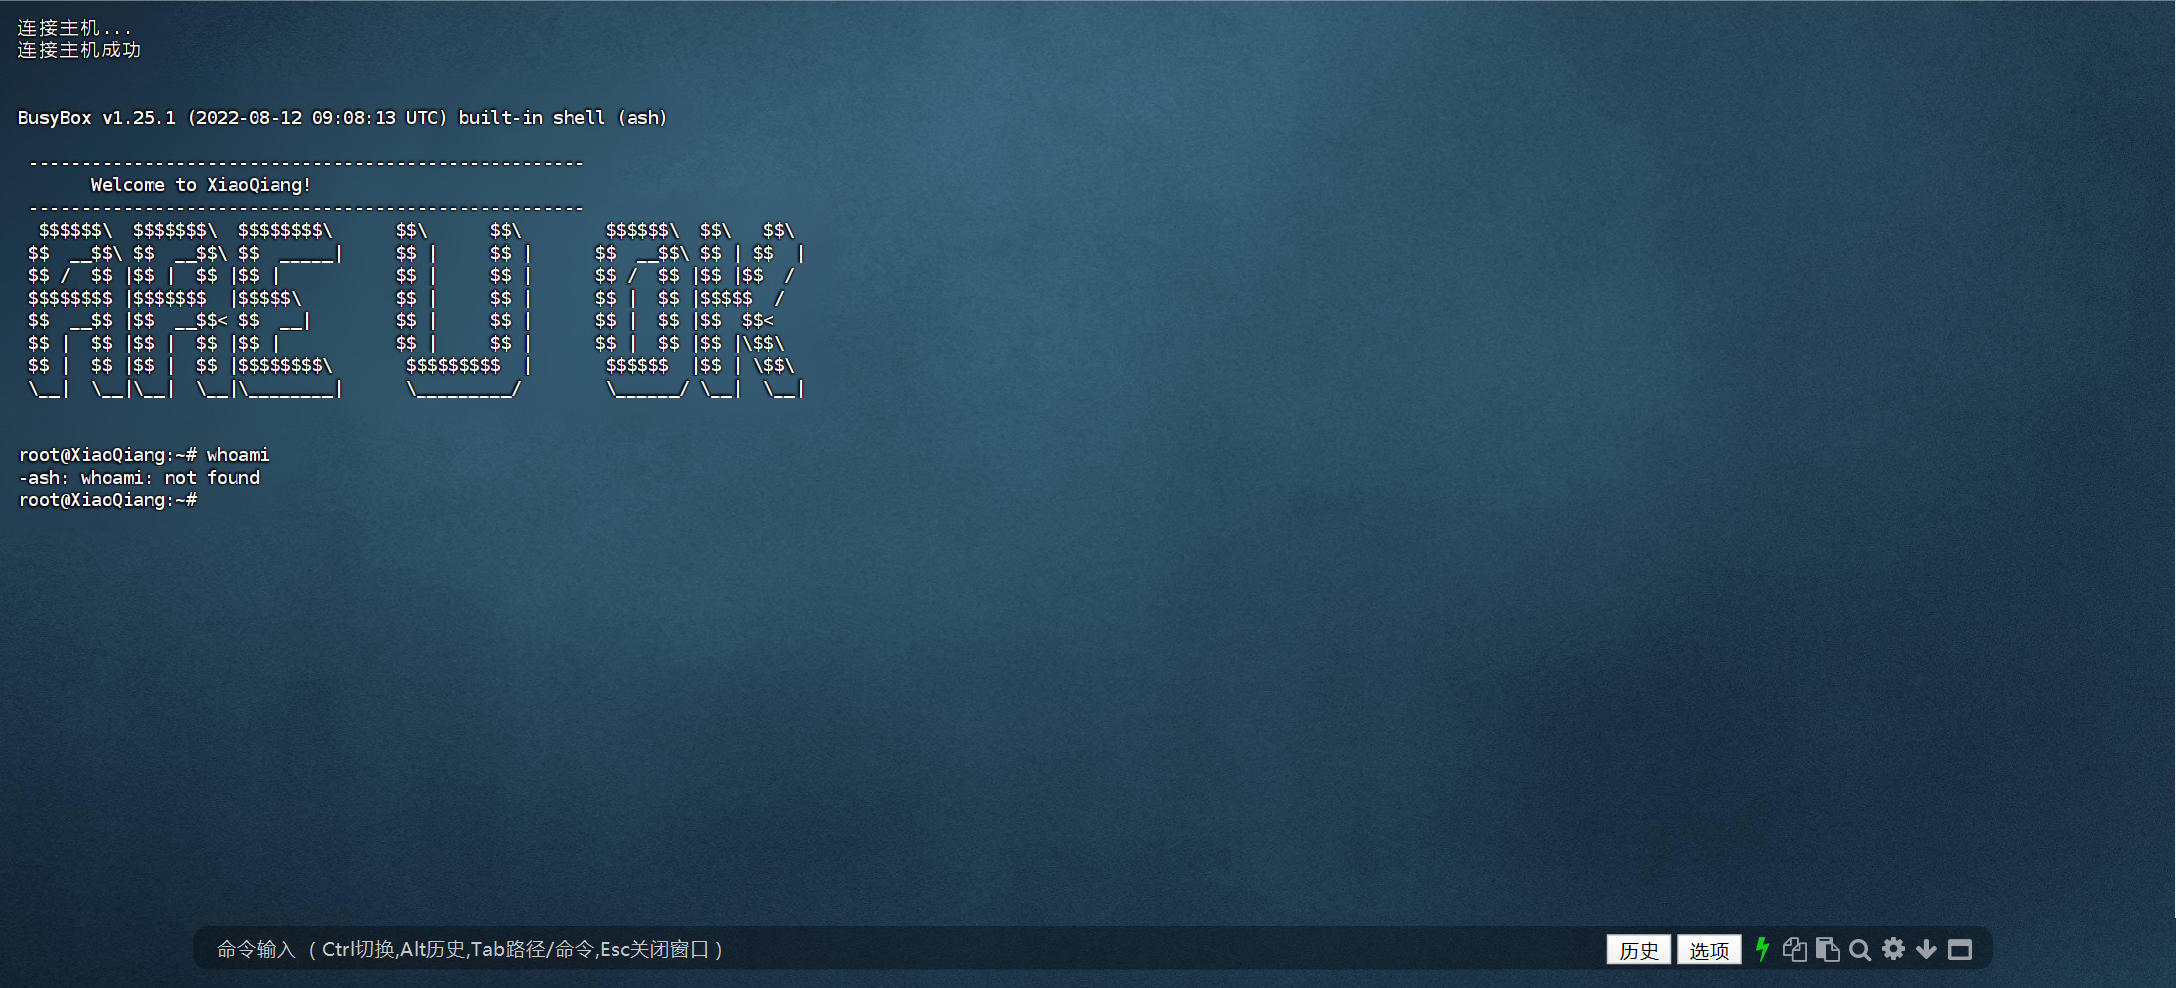Image resolution: width=2176 pixels, height=988 pixels.
Task: Click the fullscreen window icon
Action: click(x=1960, y=949)
